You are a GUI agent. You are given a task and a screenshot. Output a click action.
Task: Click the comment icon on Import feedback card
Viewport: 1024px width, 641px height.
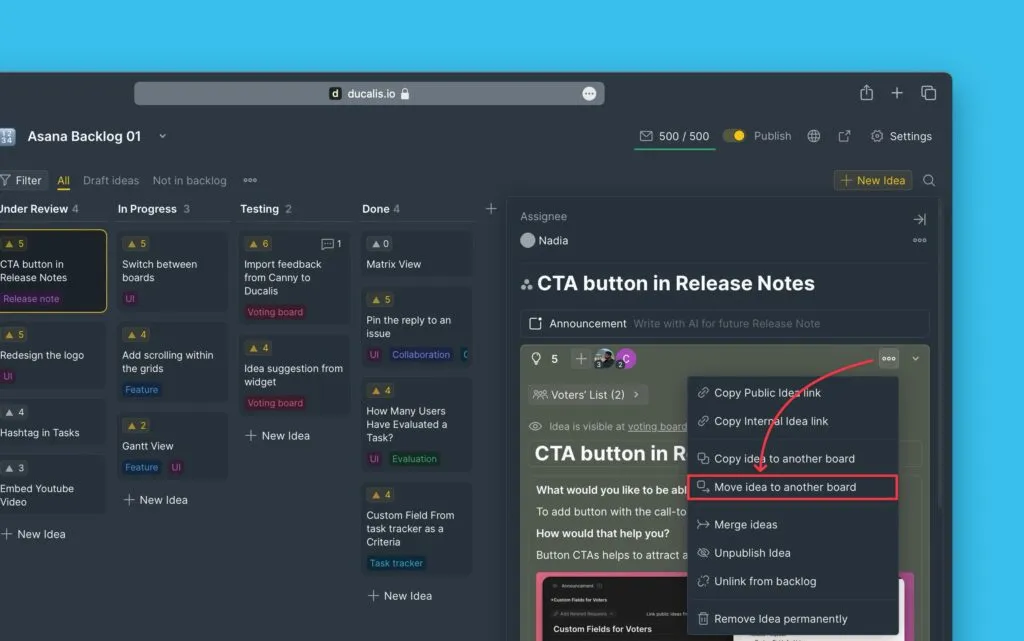327,244
